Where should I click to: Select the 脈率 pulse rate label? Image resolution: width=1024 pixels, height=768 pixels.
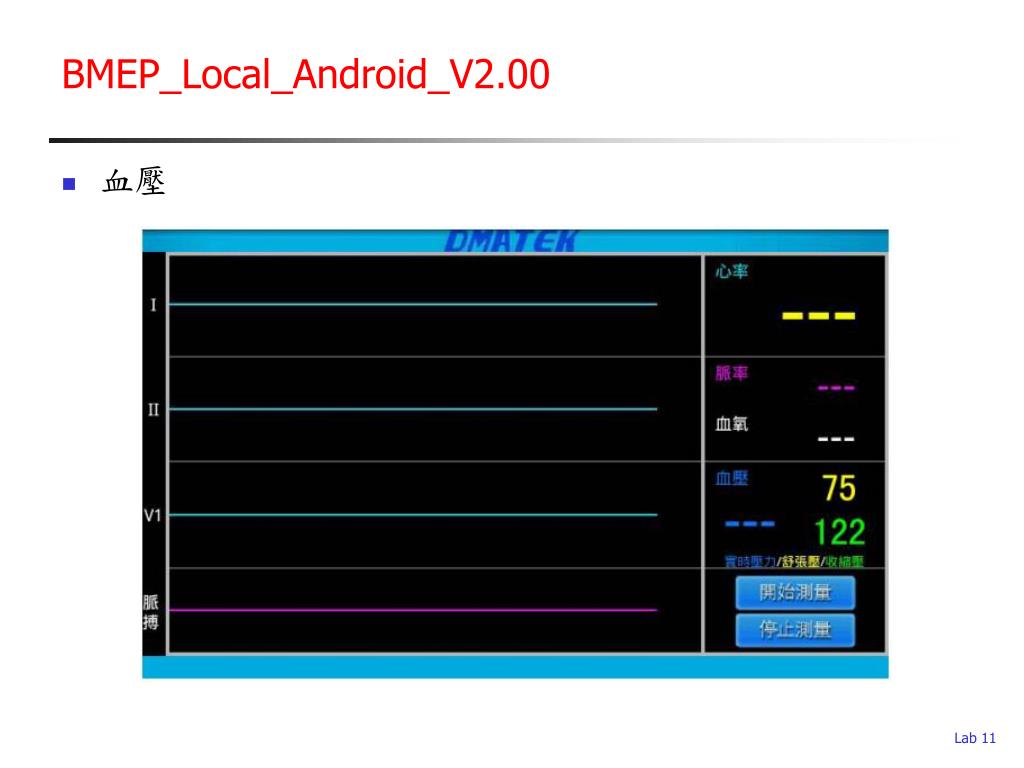731,373
